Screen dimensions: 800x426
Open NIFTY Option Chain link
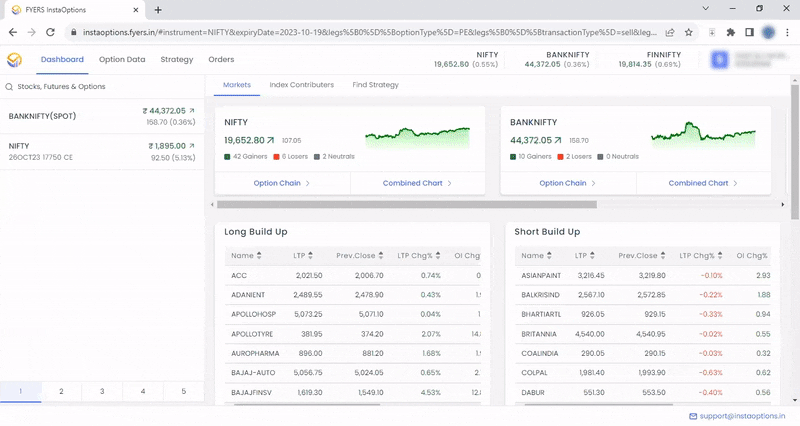(282, 183)
